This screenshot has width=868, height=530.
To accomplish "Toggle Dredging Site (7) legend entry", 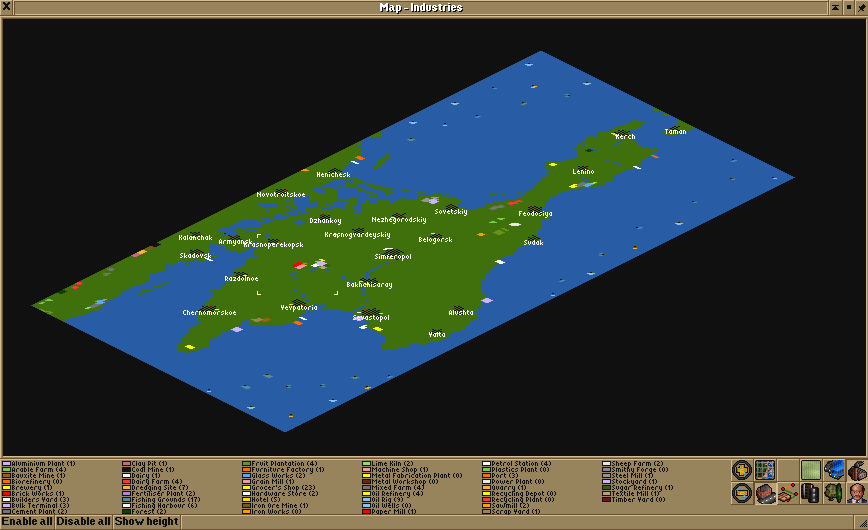I will click(156, 487).
